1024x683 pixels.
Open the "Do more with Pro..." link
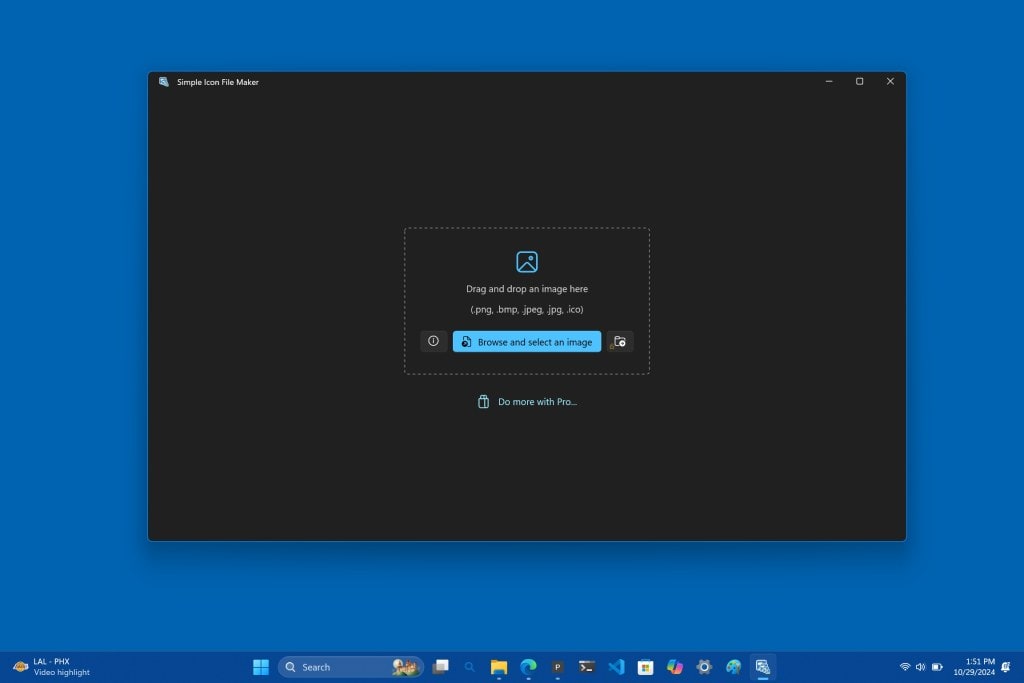pos(526,401)
